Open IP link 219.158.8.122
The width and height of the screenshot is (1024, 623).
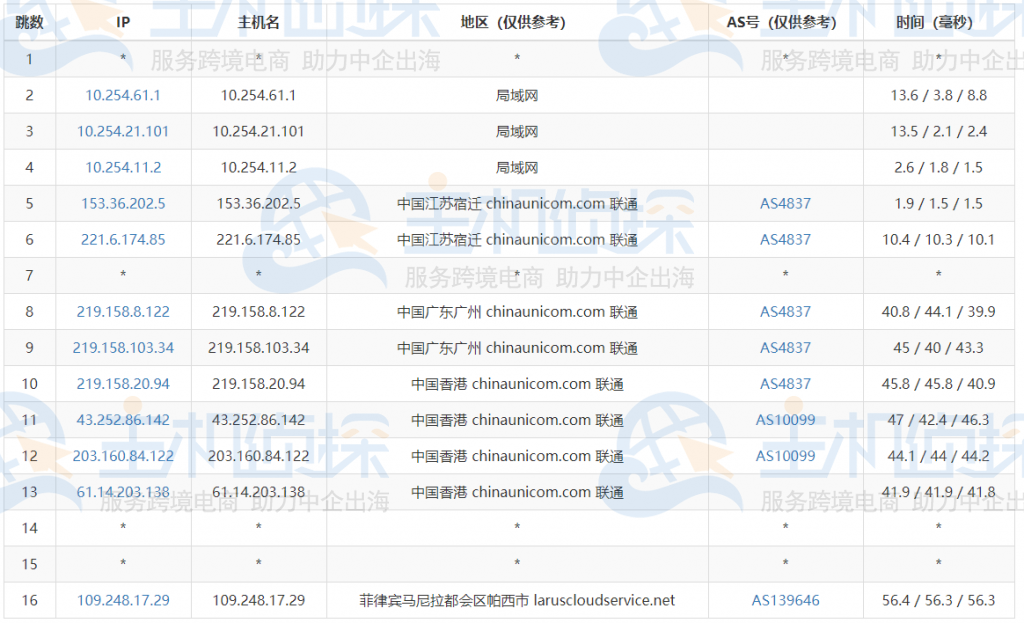[123, 312]
